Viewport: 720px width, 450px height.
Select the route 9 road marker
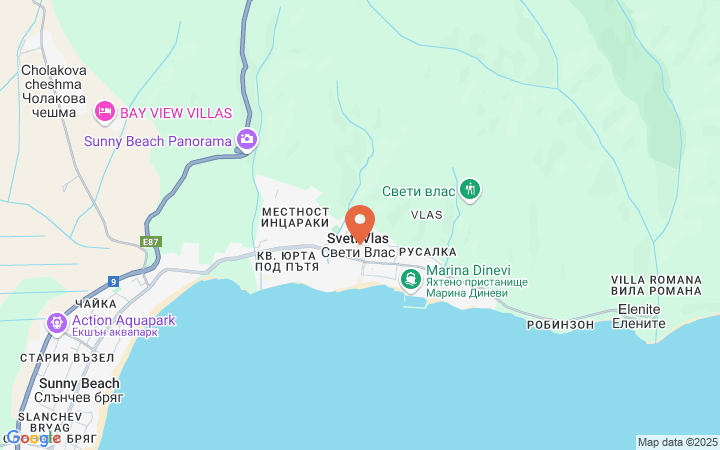(x=114, y=281)
